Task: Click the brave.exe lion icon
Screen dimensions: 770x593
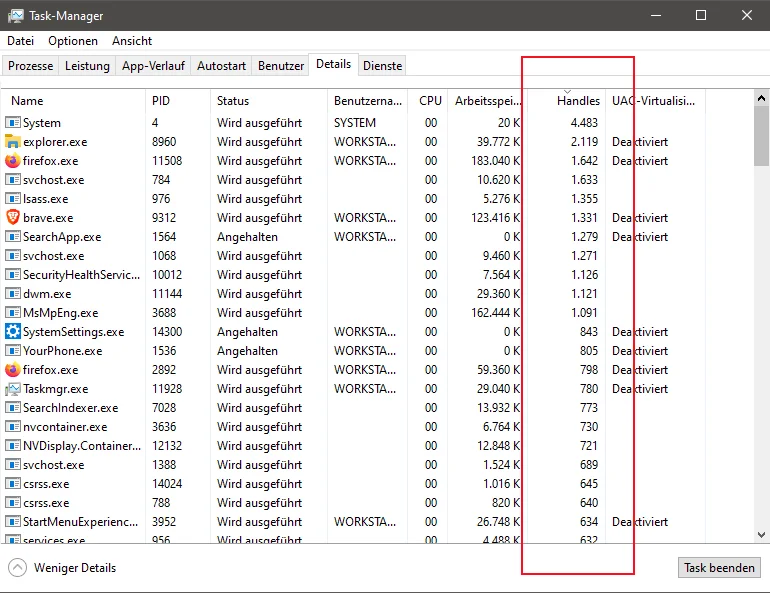Action: pyautogui.click(x=13, y=217)
